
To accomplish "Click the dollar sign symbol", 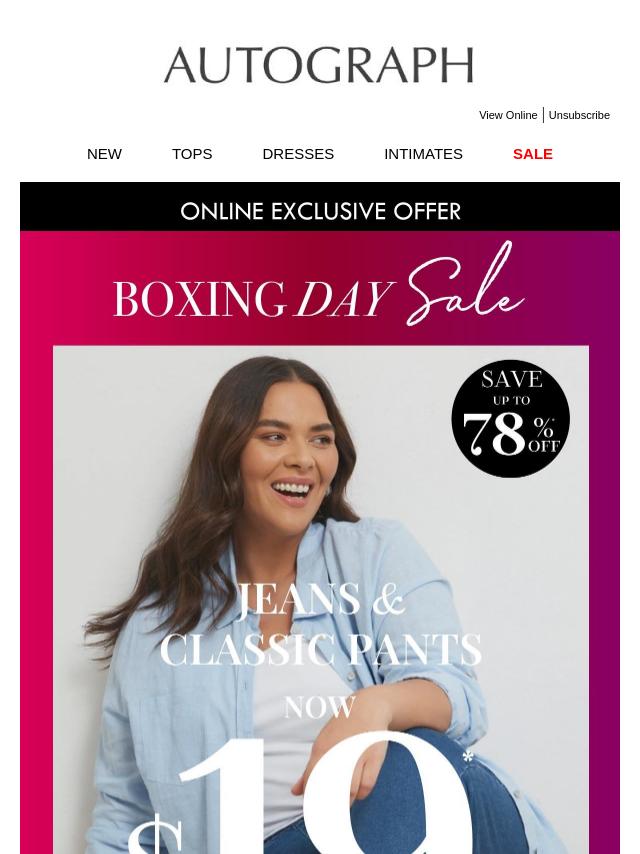I will tap(154, 833).
